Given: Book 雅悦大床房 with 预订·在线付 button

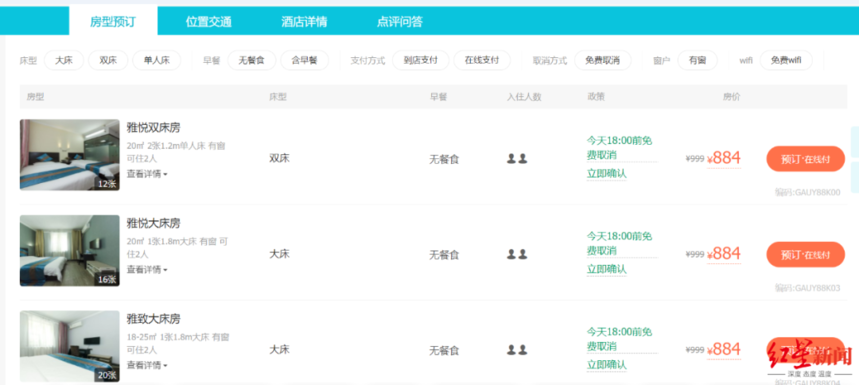Looking at the screenshot, I should (805, 255).
